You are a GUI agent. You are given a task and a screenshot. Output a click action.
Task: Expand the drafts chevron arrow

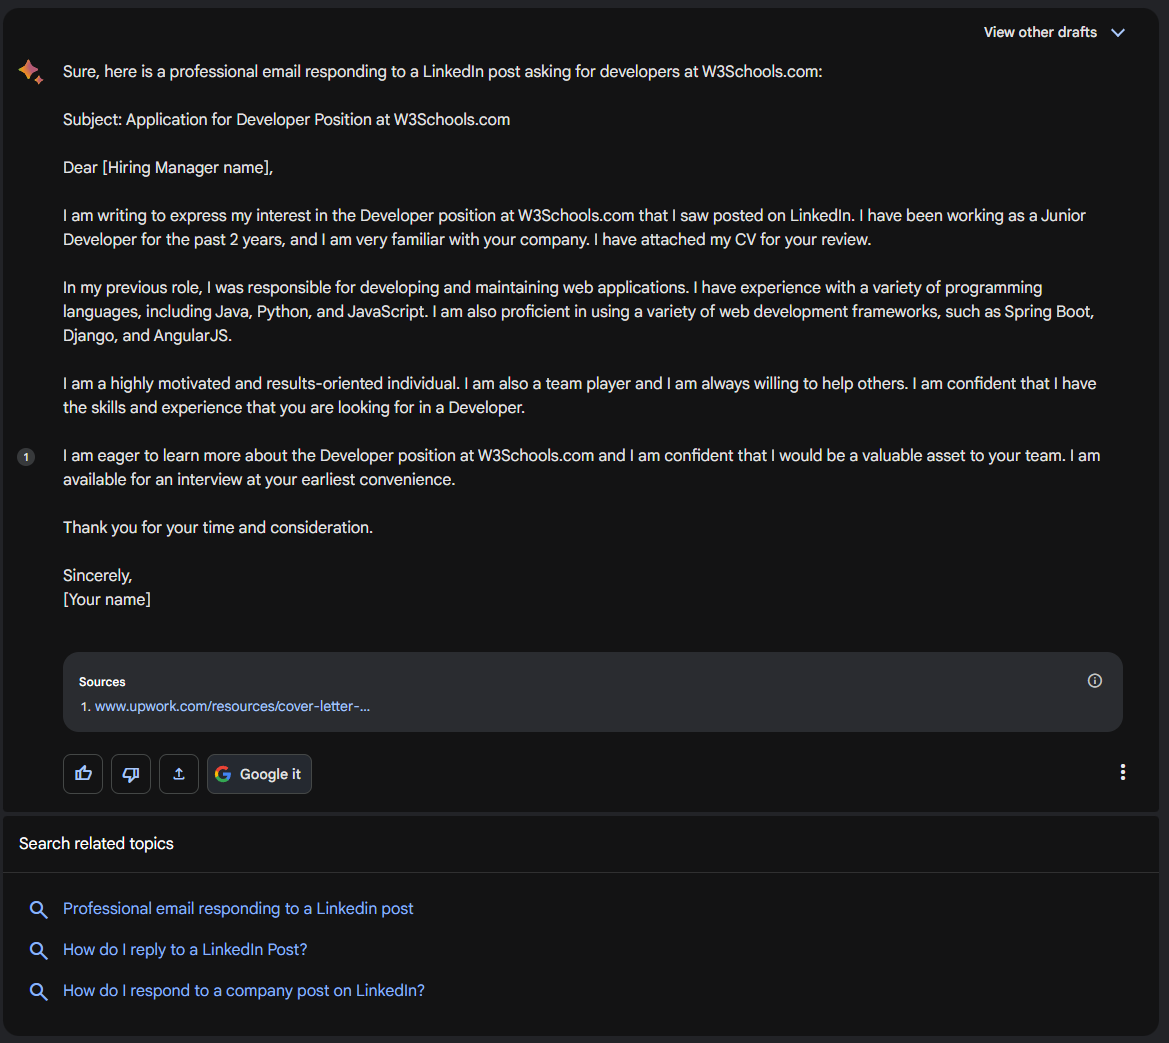[x=1118, y=33]
